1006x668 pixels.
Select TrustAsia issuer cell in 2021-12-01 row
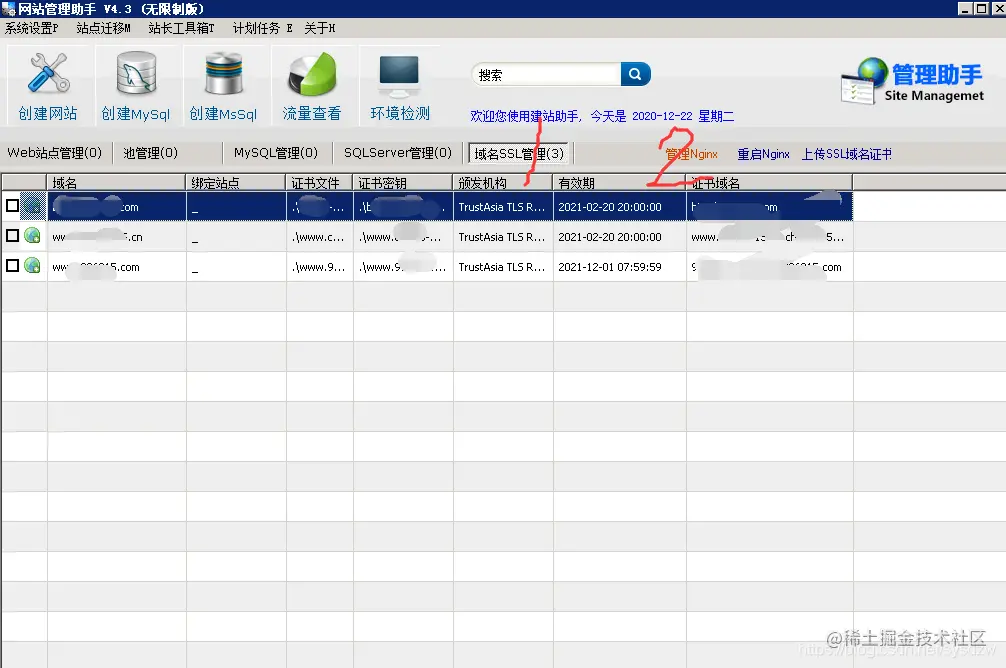[x=503, y=267]
